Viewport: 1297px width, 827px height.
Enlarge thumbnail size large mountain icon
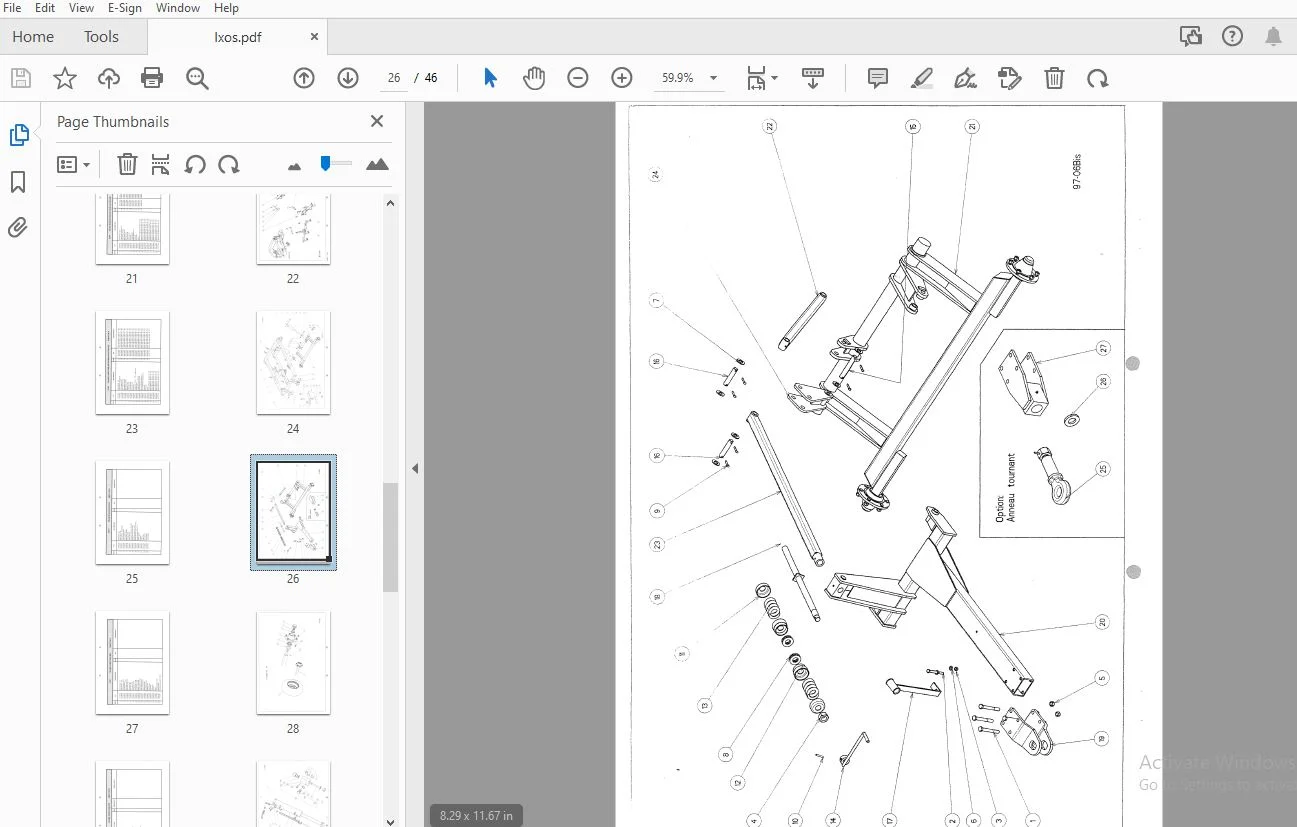(377, 164)
